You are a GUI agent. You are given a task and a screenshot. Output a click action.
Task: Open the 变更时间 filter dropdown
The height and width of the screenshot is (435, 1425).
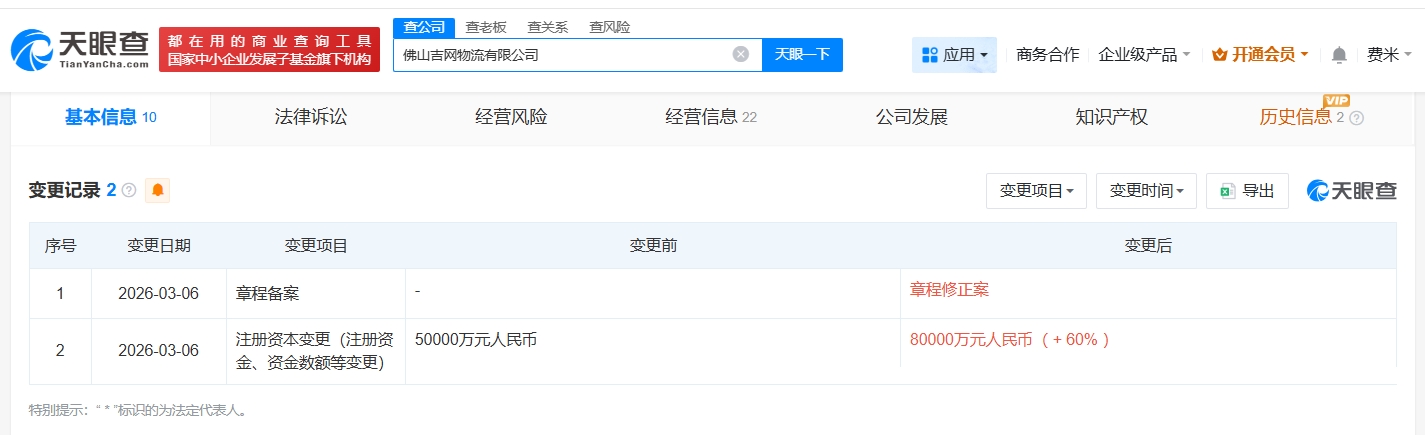click(1146, 191)
